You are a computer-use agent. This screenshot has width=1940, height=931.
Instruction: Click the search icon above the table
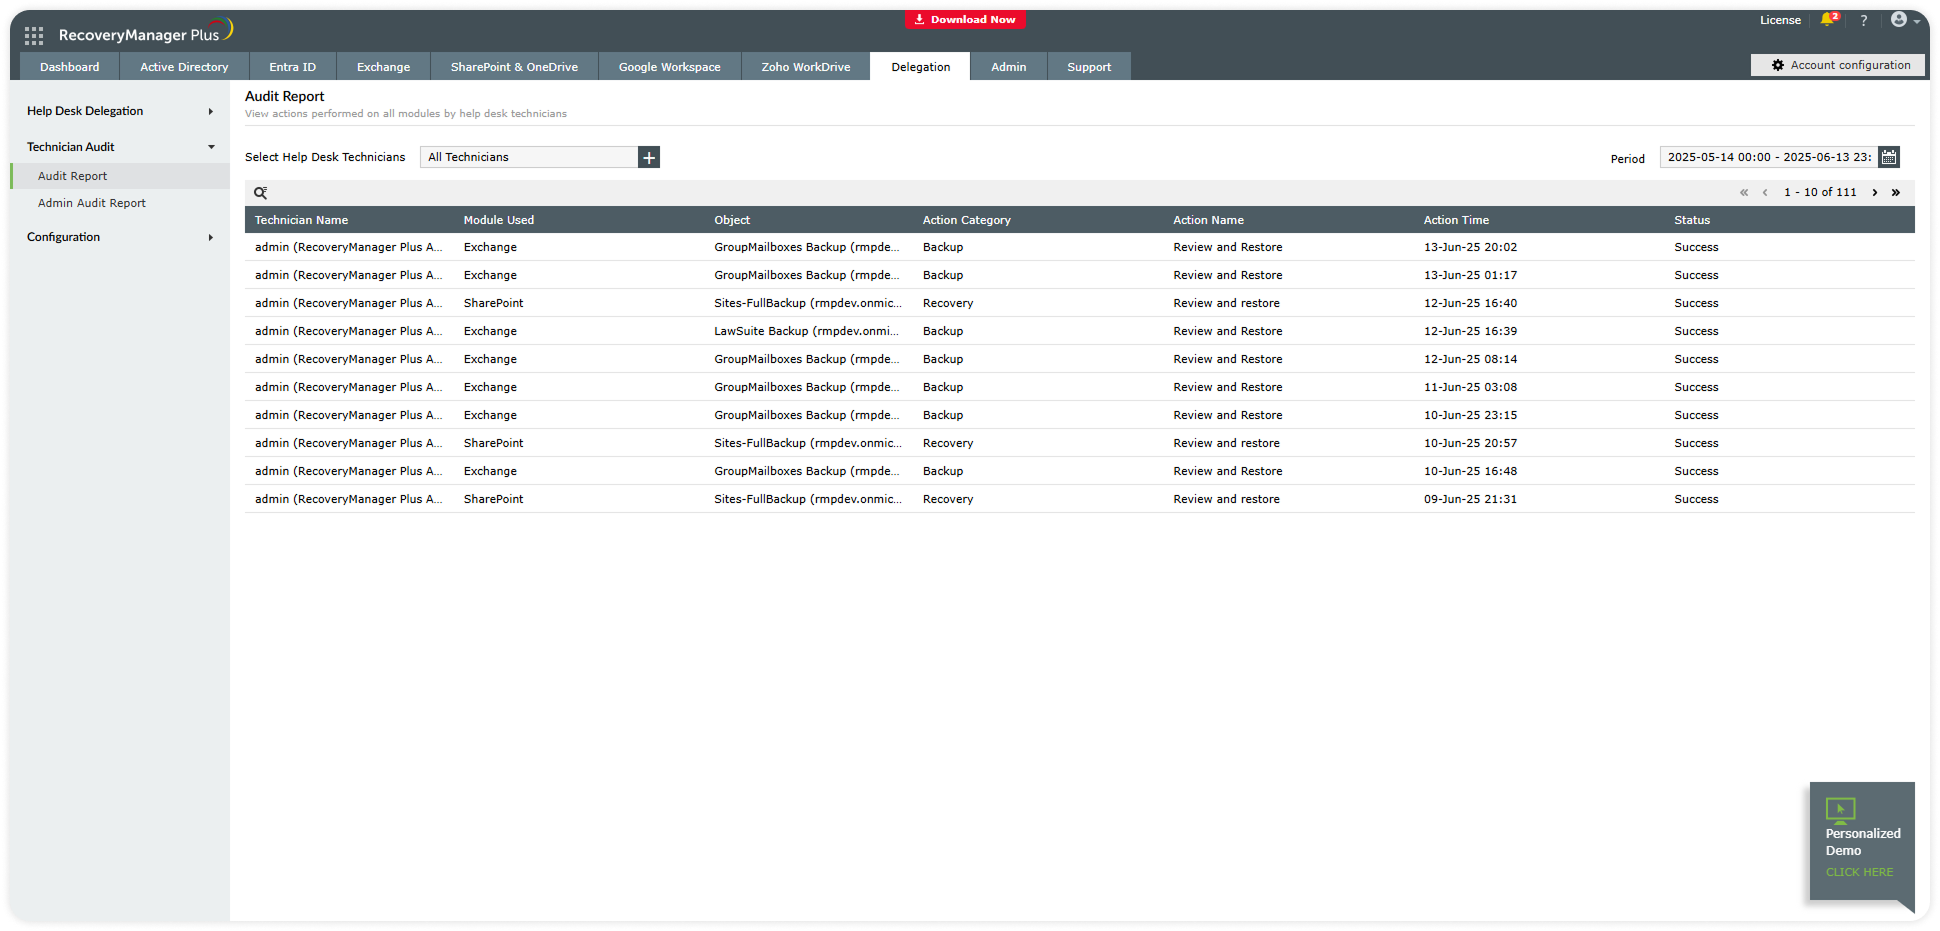click(x=260, y=193)
